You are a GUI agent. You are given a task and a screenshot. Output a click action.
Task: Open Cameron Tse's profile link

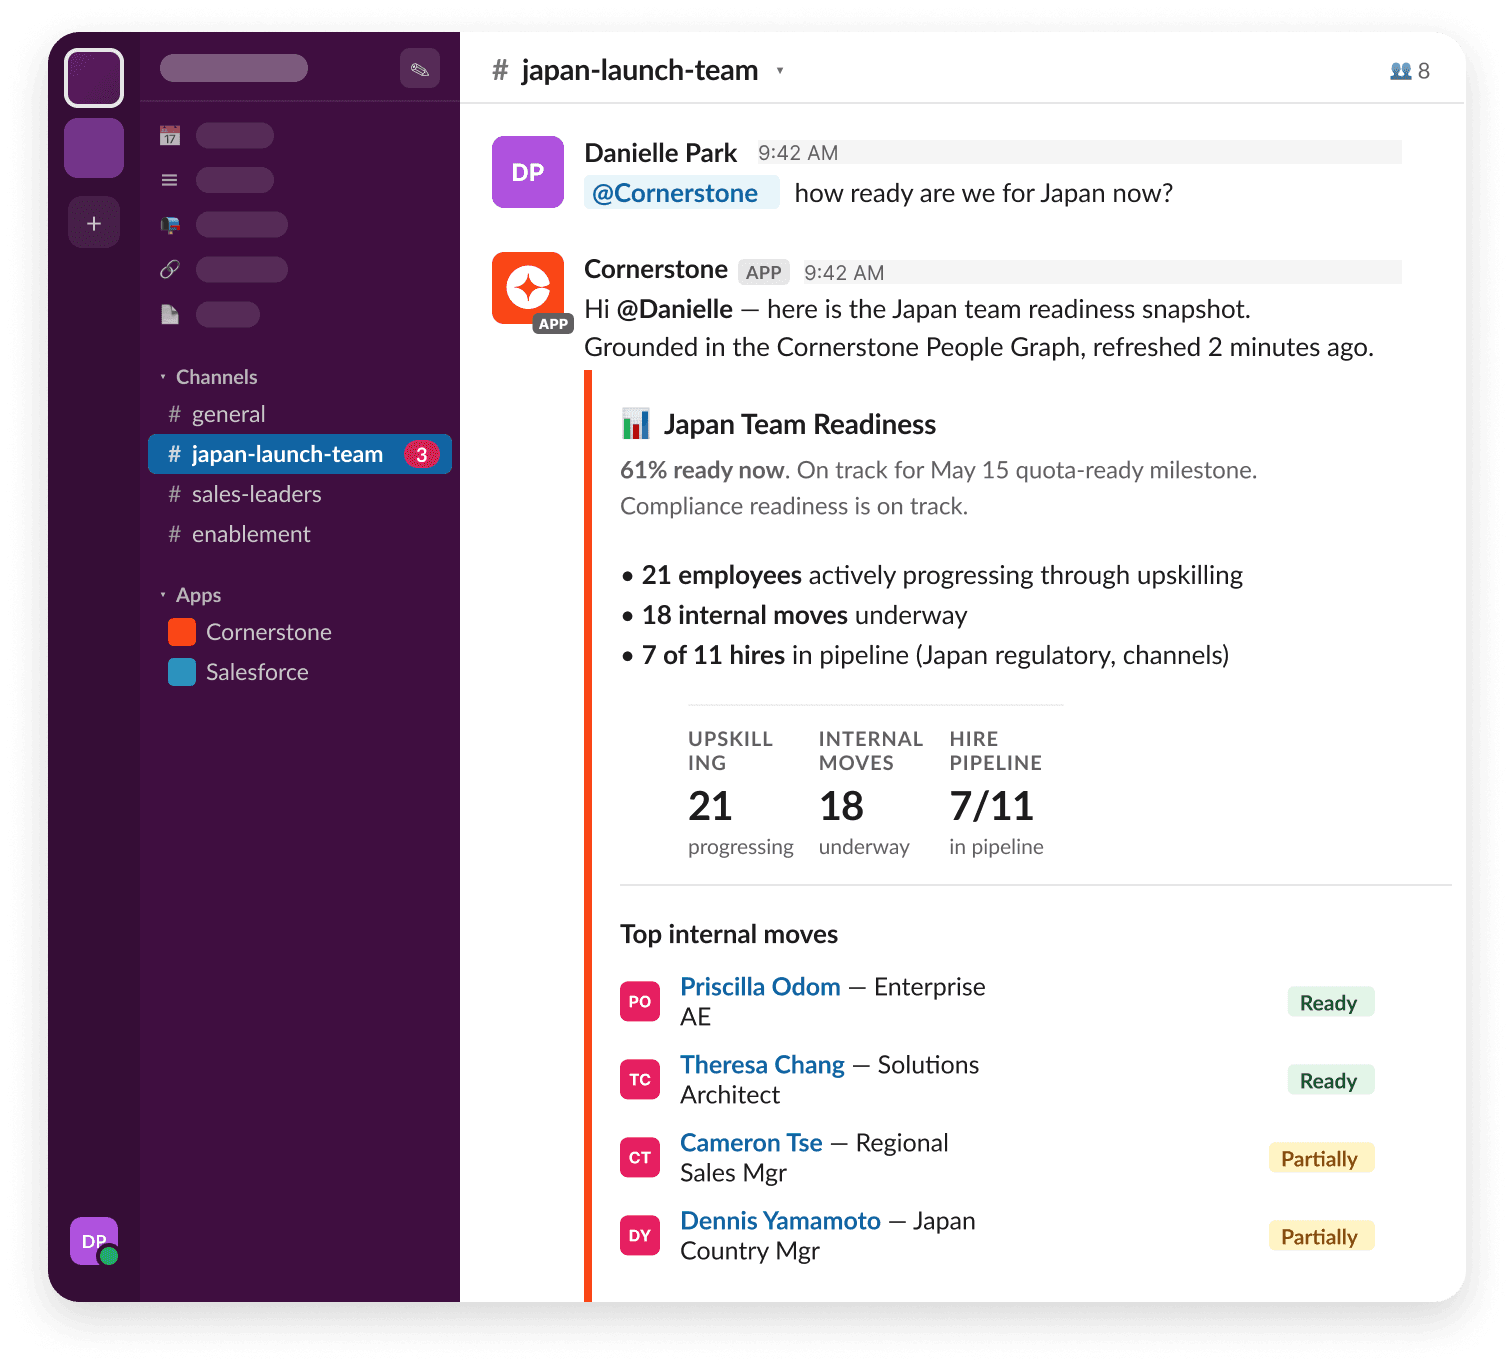tap(751, 1143)
